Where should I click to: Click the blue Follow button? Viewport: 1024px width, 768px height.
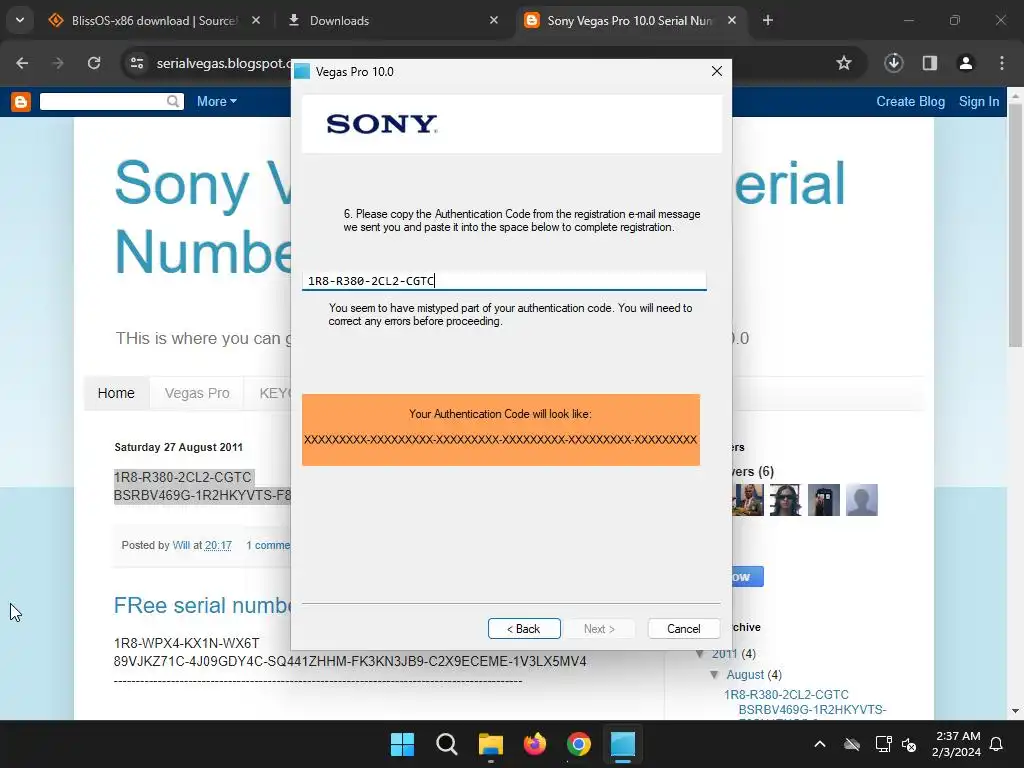[747, 577]
